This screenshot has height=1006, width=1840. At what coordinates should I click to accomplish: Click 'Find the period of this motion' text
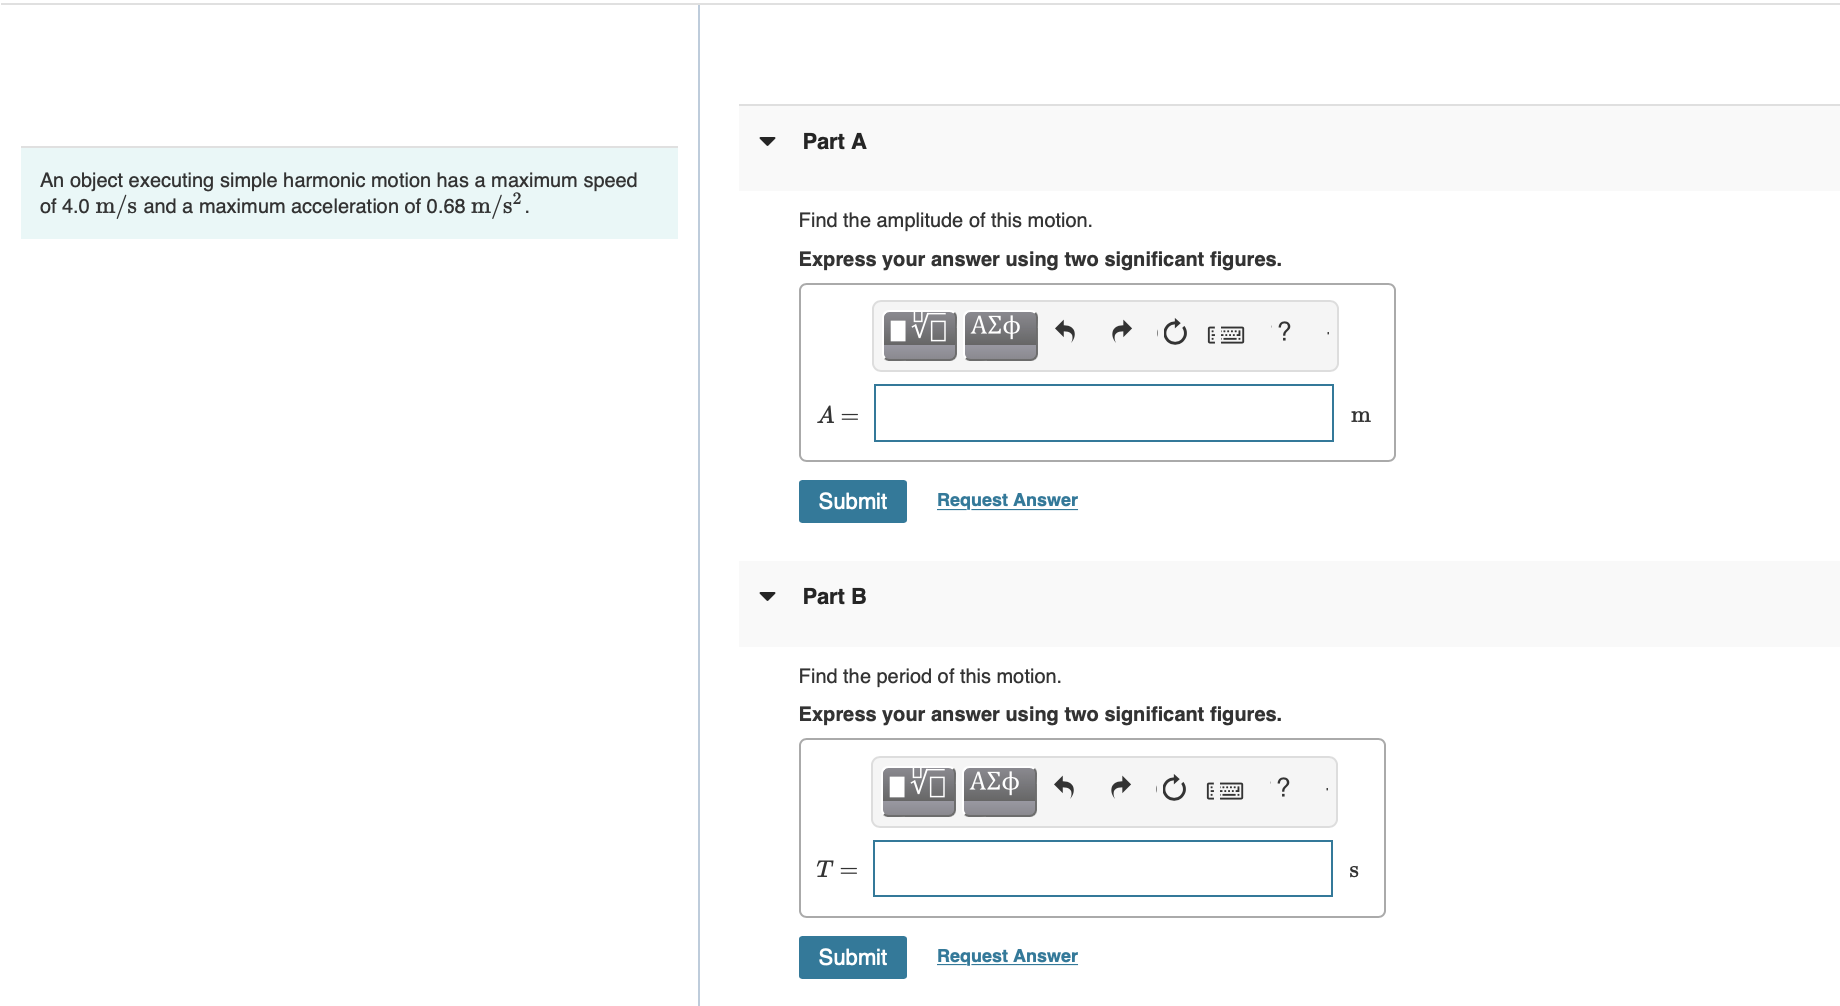(x=930, y=676)
